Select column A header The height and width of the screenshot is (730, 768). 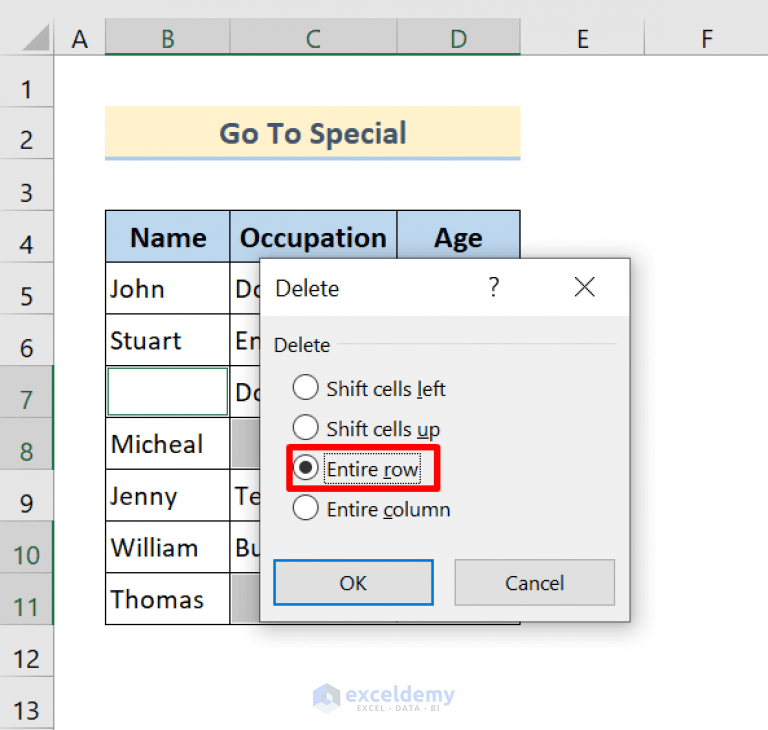(x=79, y=38)
